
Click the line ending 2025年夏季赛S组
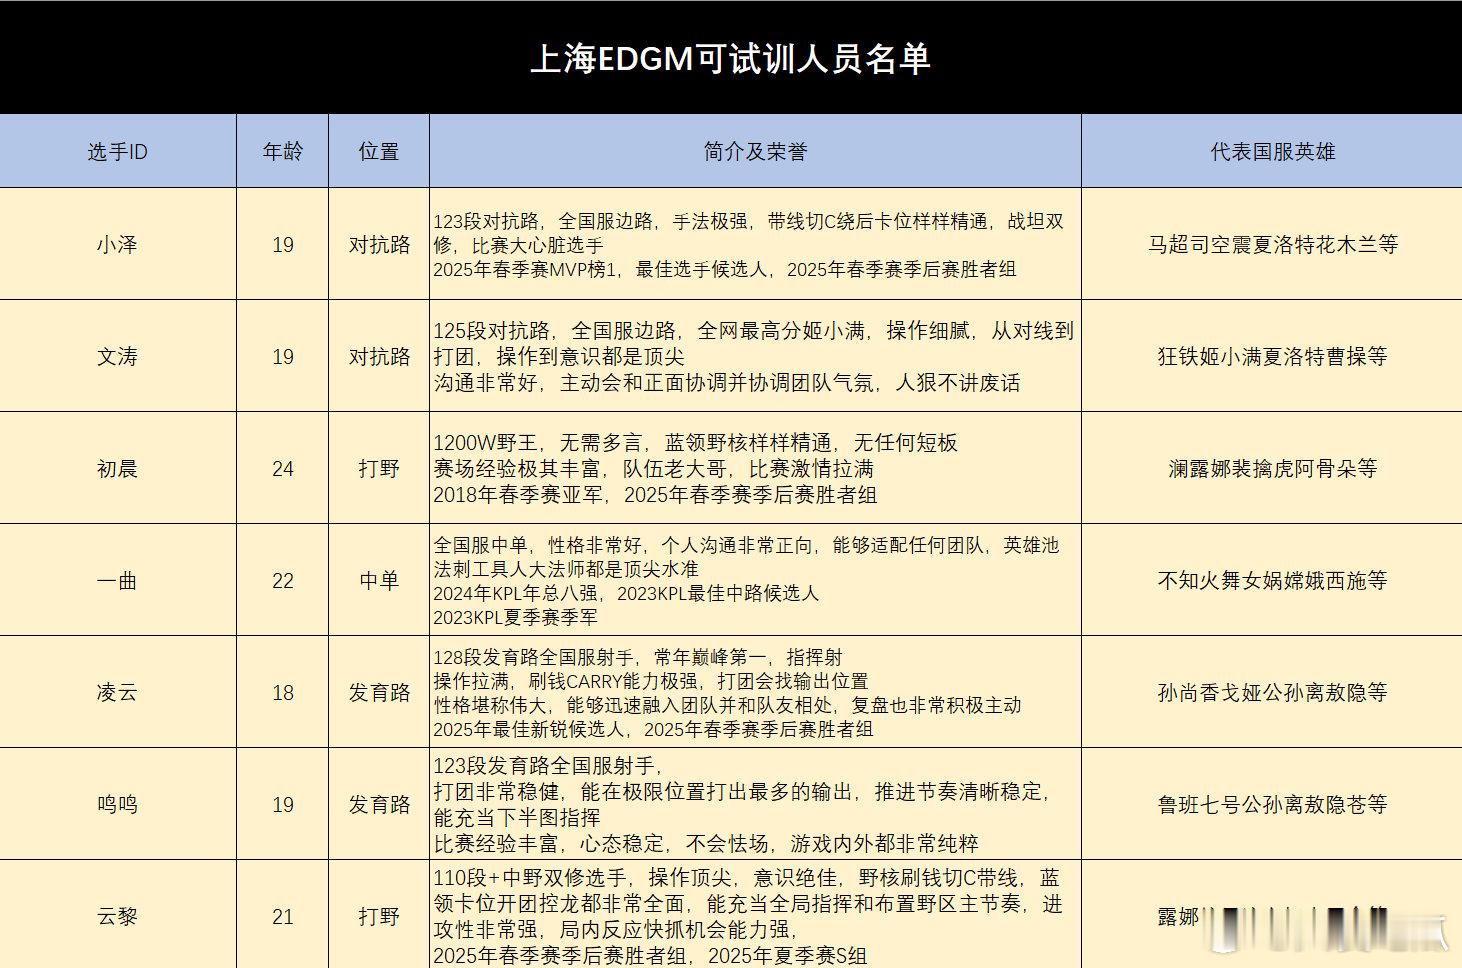[x=650, y=956]
